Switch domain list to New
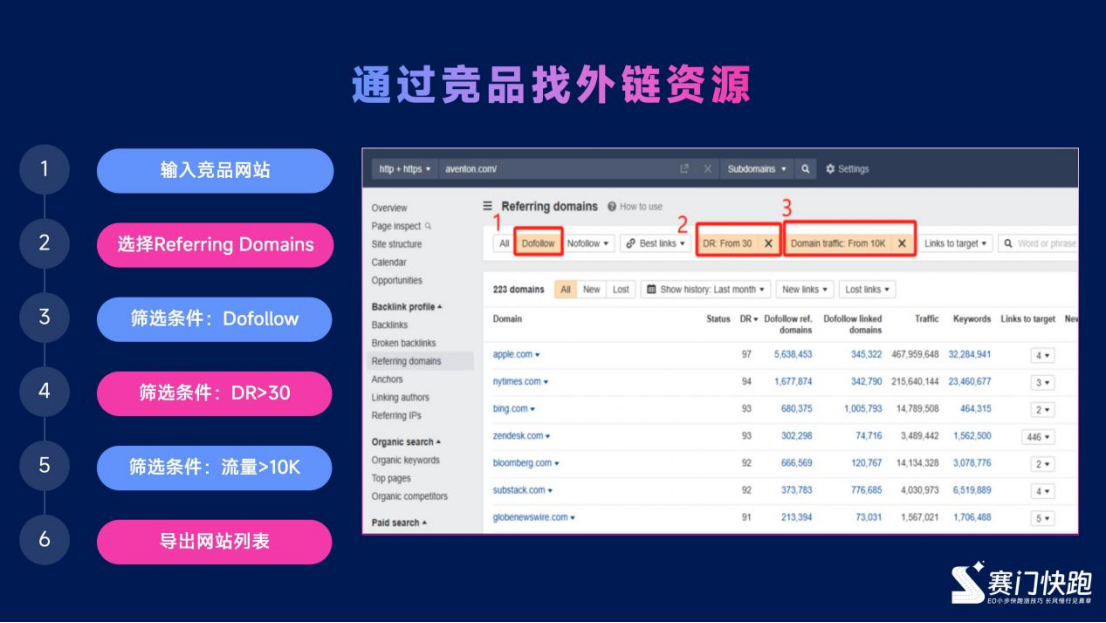1106x623 pixels. [x=592, y=289]
